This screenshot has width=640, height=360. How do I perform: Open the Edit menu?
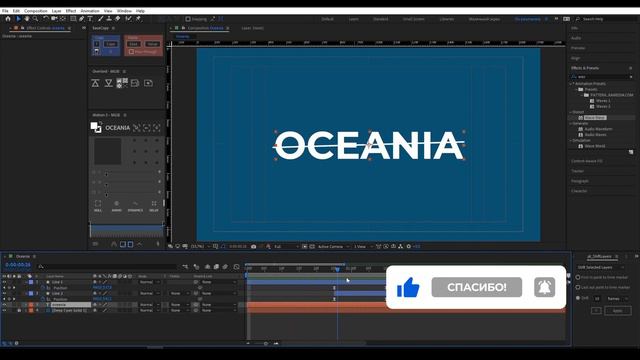coord(16,11)
